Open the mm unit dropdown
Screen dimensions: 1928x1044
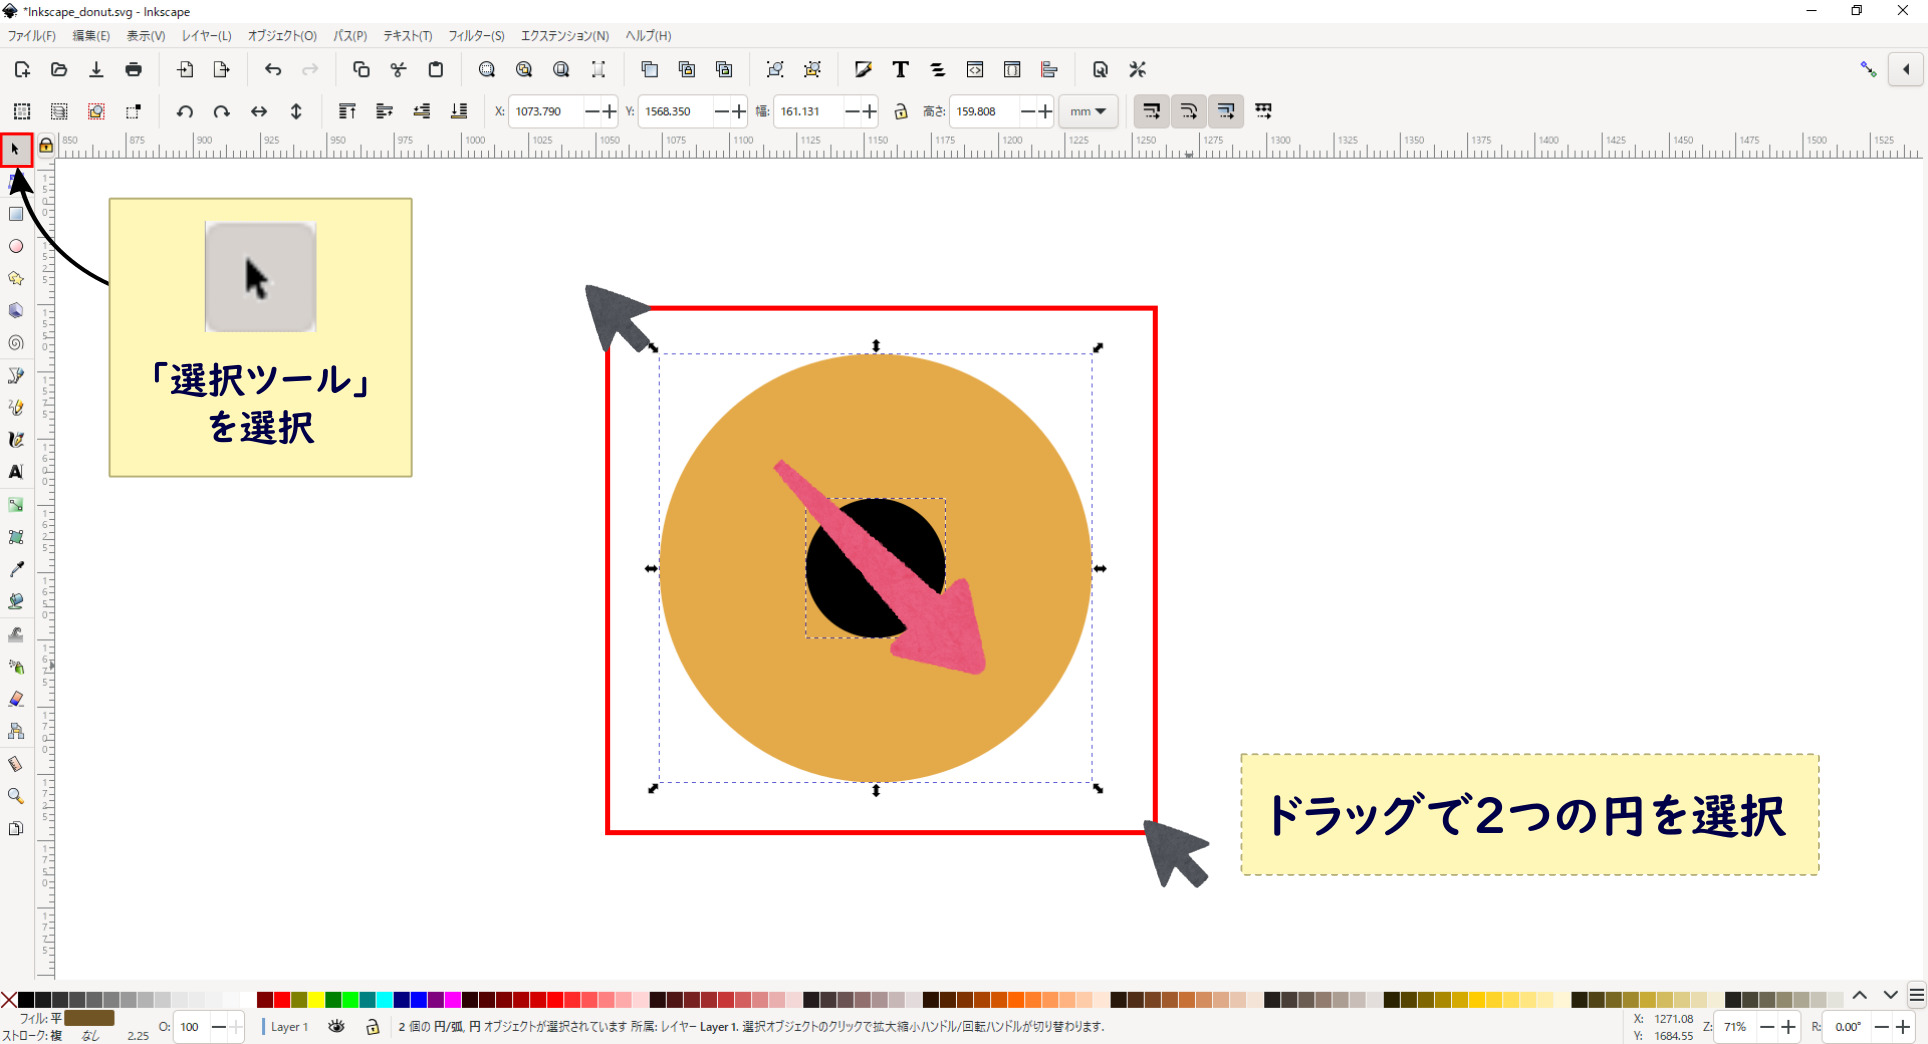(x=1088, y=111)
